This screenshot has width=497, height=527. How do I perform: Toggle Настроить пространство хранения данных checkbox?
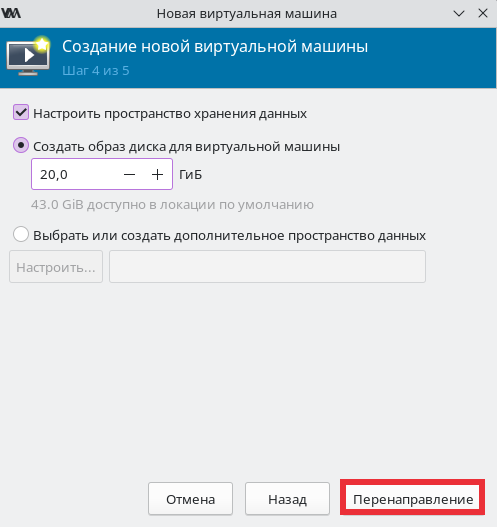tap(21, 112)
